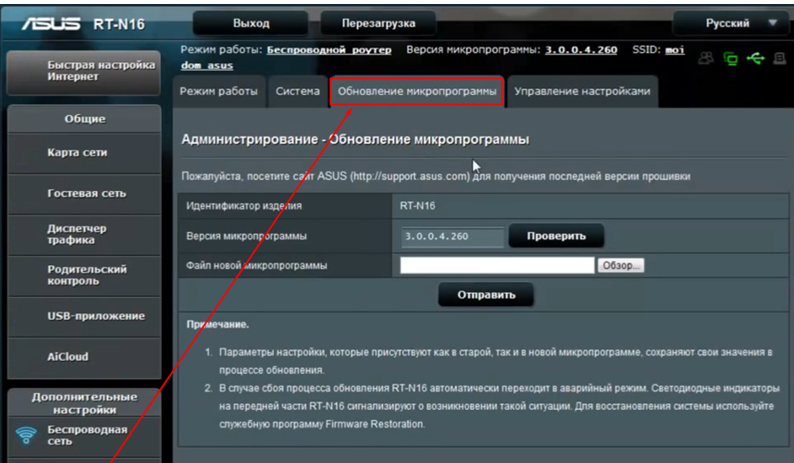The height and width of the screenshot is (463, 794).
Task: Click the guest network users status icon
Action: pos(705,58)
